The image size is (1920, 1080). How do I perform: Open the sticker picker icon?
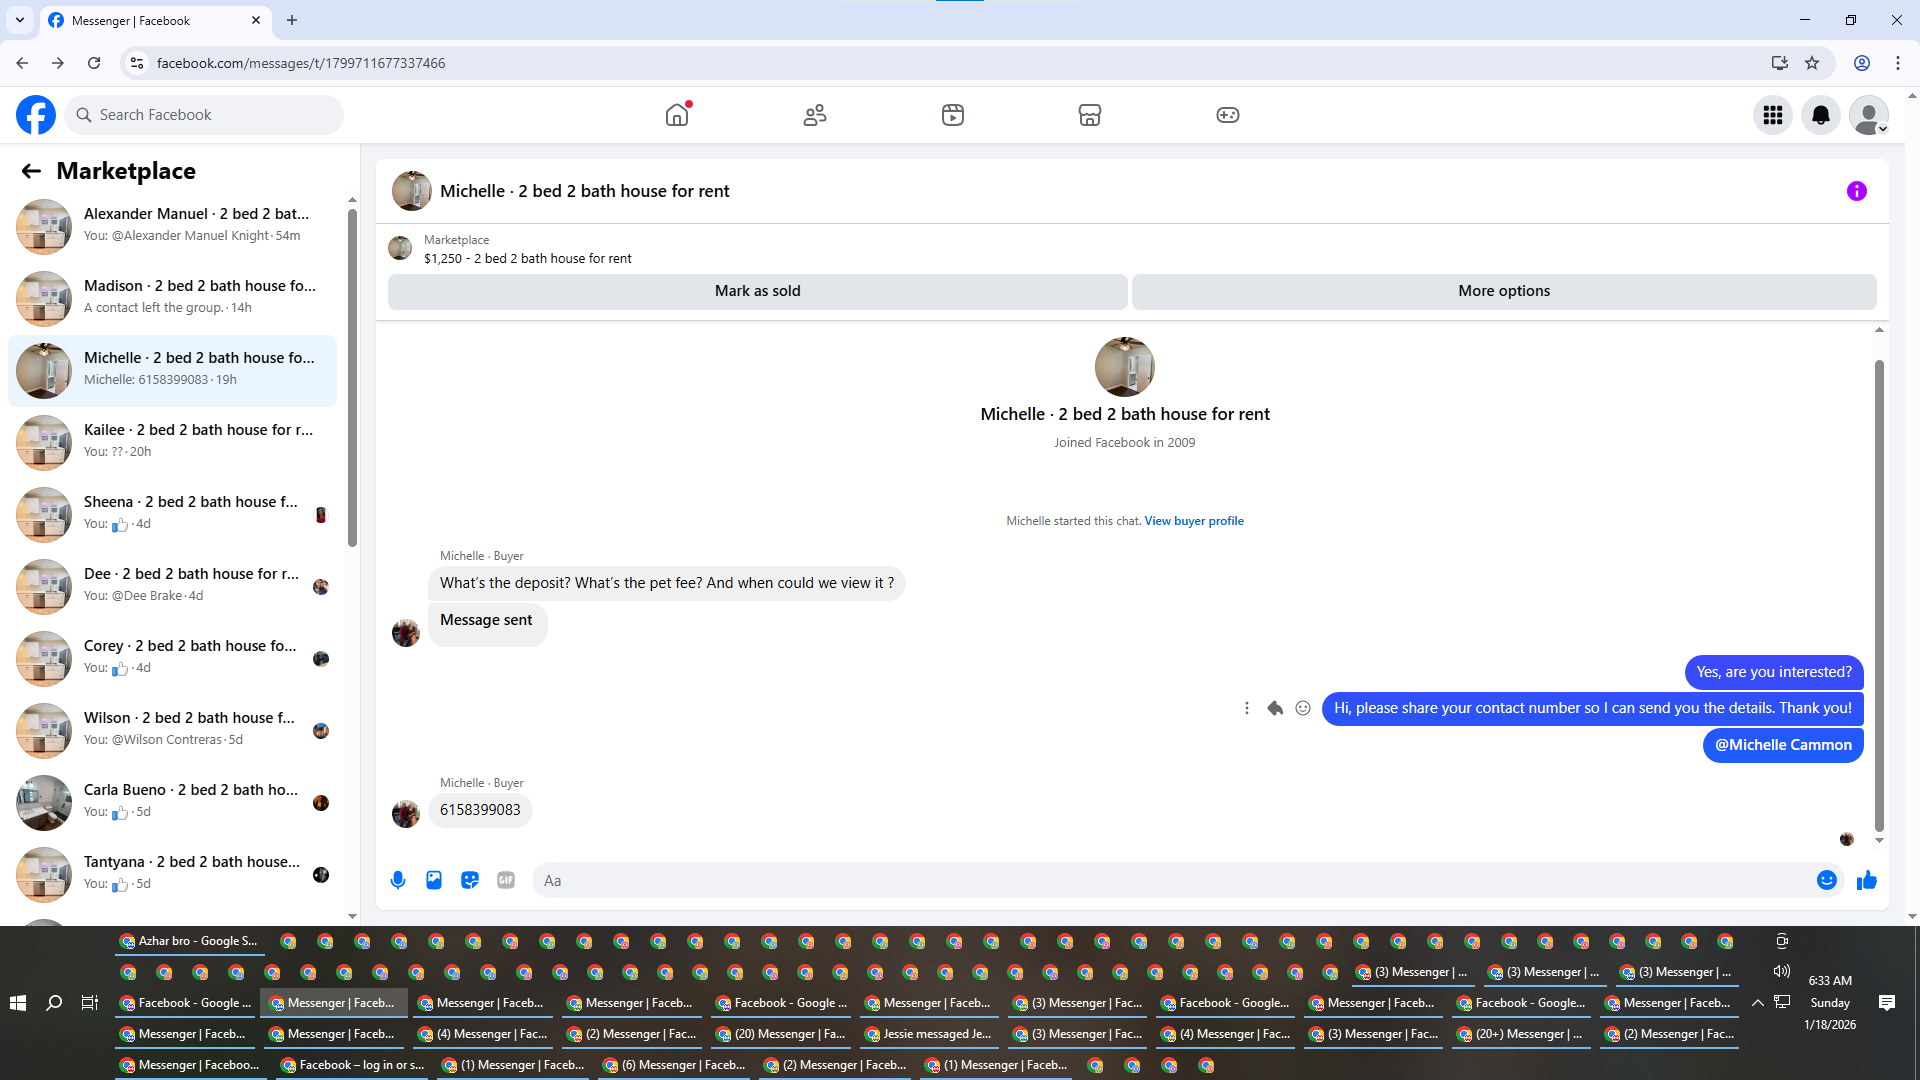pos(470,880)
